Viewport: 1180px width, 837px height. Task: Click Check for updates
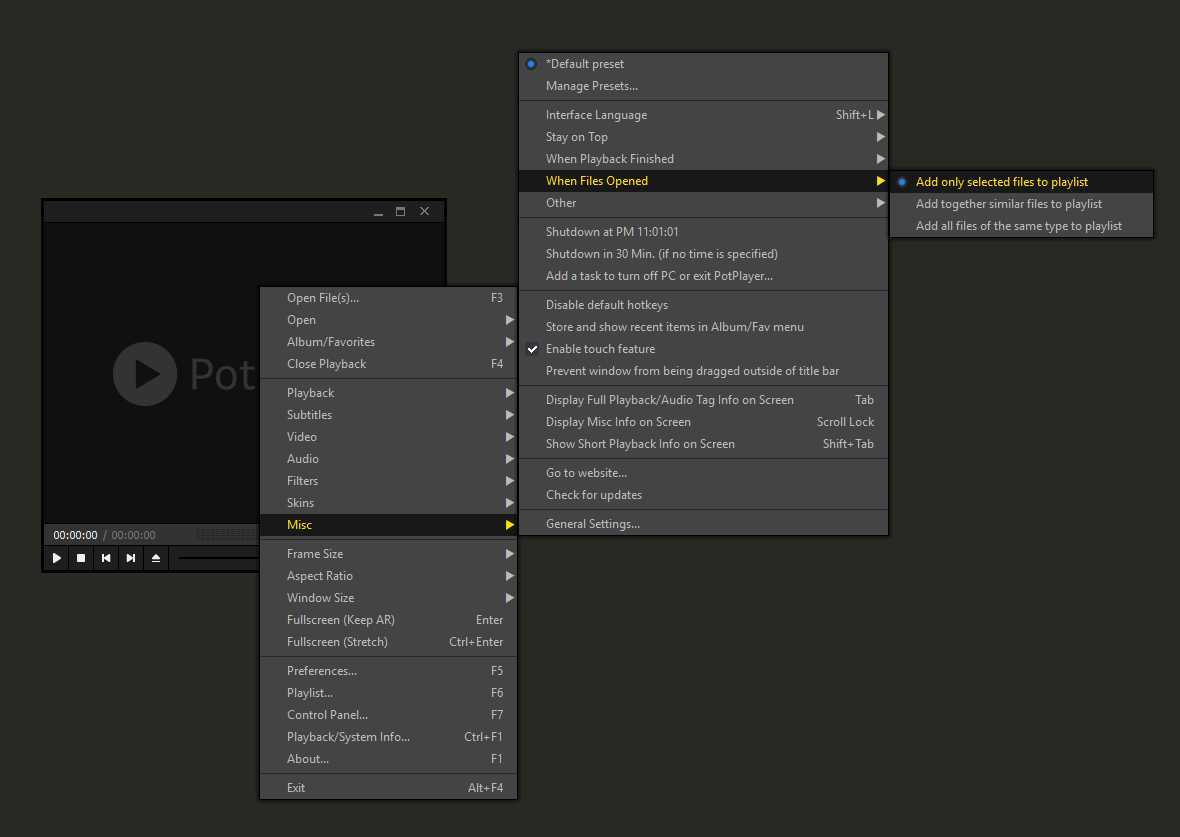tap(704, 495)
